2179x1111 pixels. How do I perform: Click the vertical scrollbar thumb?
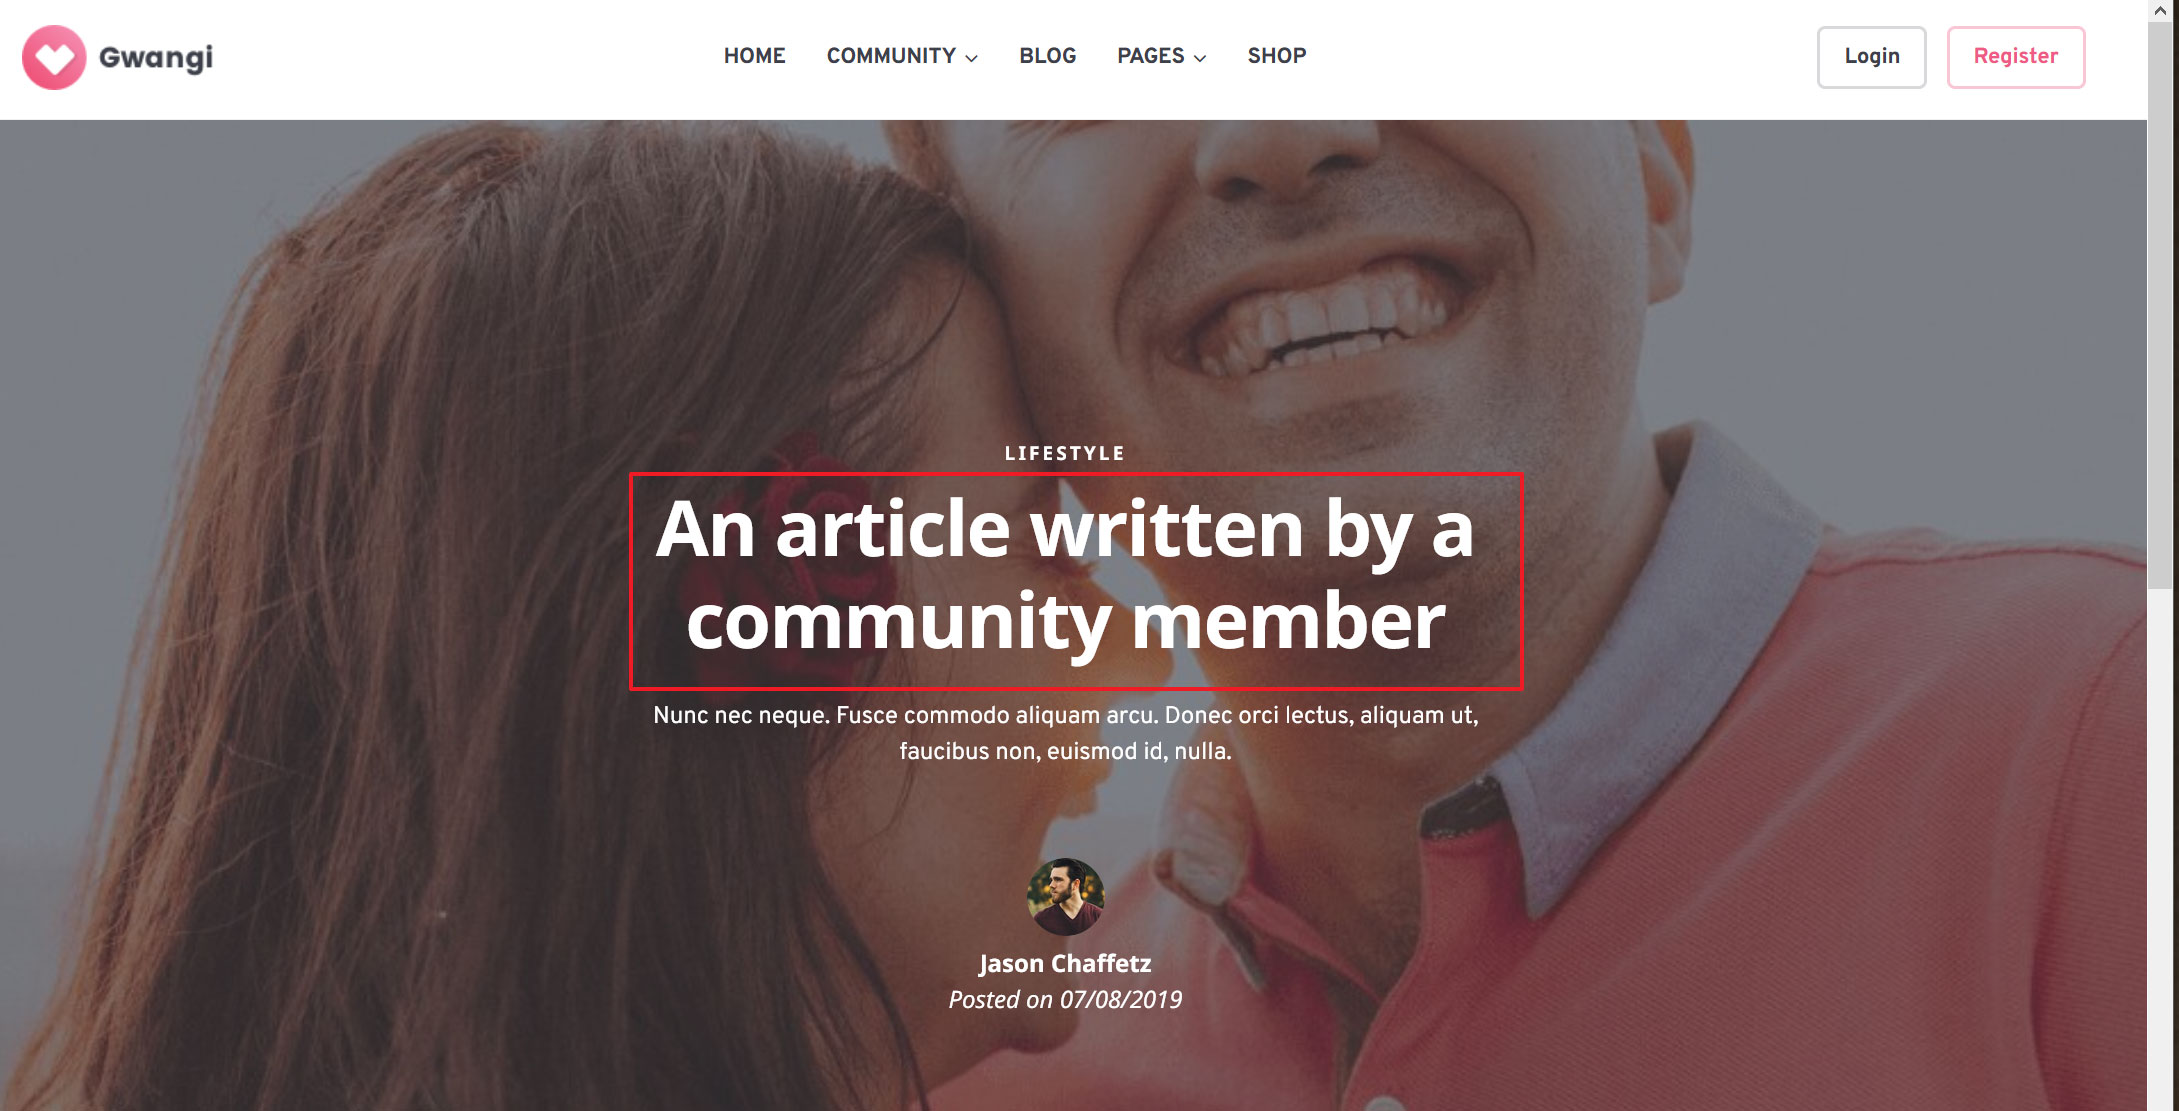tap(2162, 305)
